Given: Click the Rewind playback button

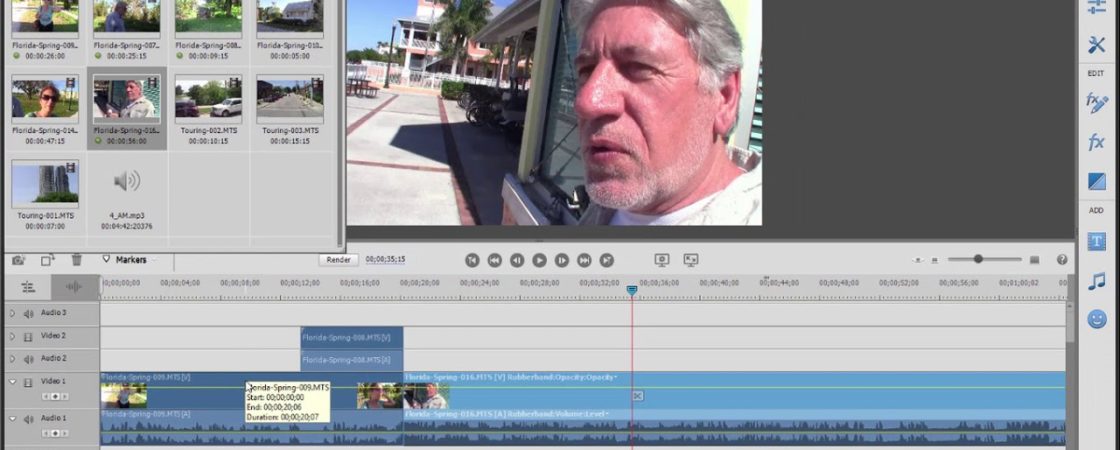Looking at the screenshot, I should pos(494,261).
